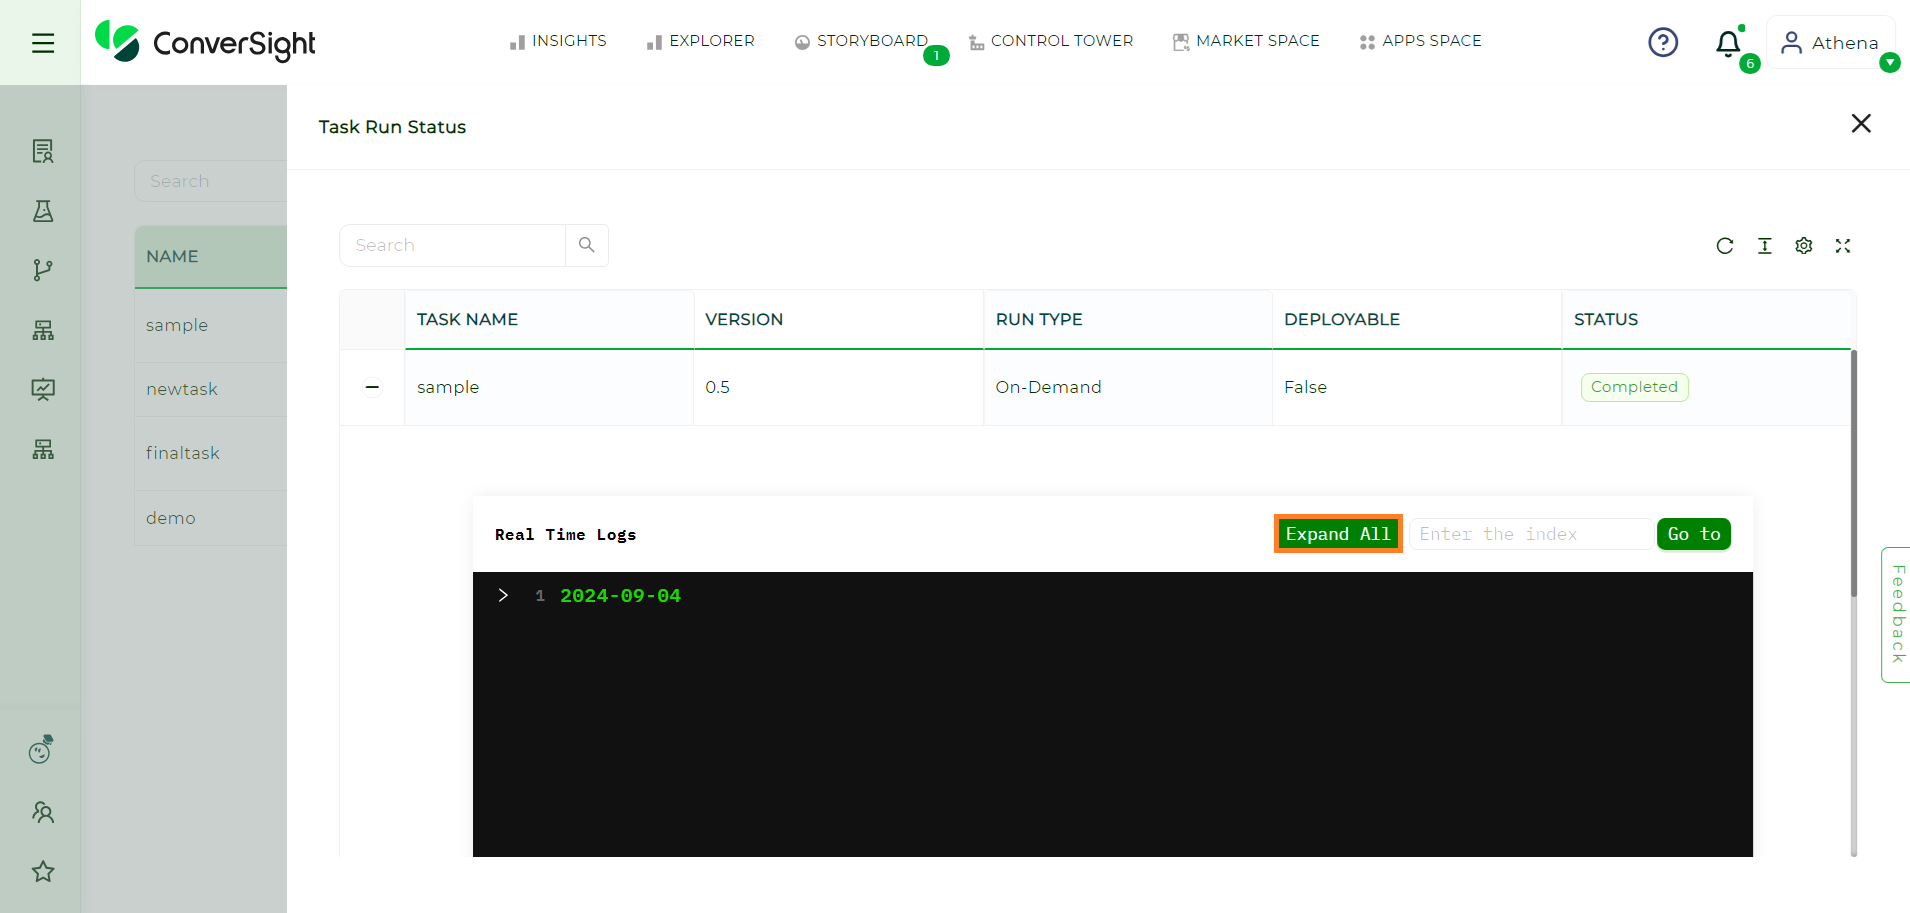Image resolution: width=1910 pixels, height=913 pixels.
Task: Click the Real Time Logs heading
Action: (x=566, y=535)
